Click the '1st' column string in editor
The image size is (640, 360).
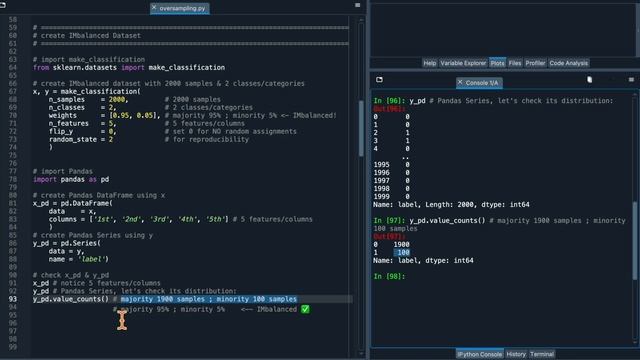click(x=103, y=220)
